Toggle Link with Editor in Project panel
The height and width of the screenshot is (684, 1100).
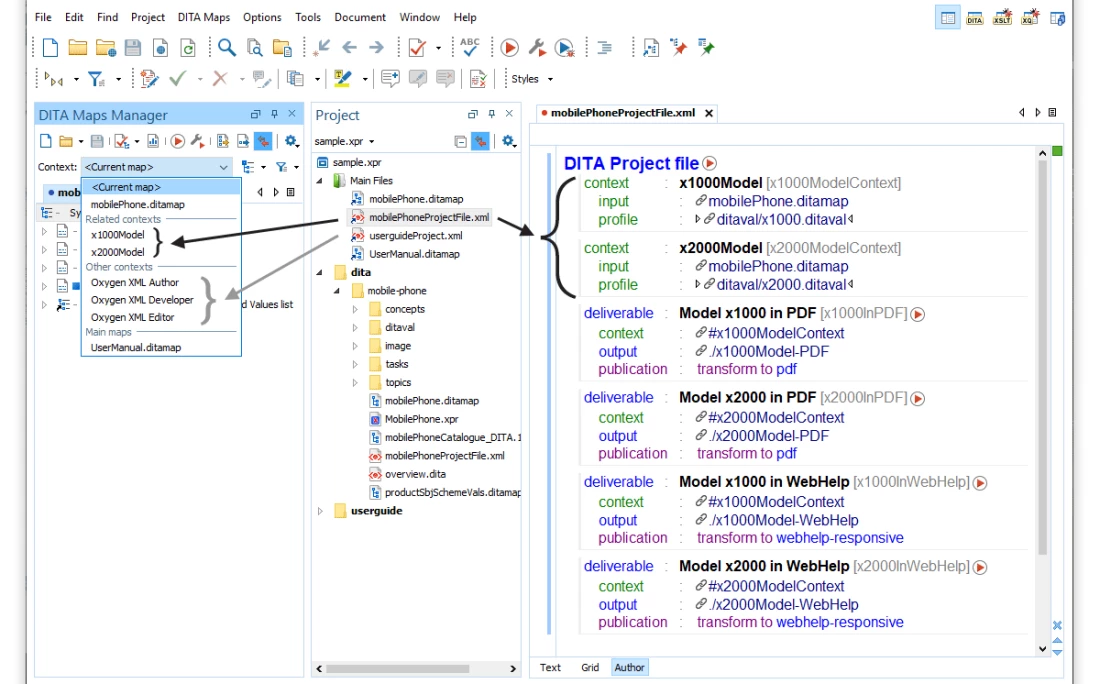(480, 142)
